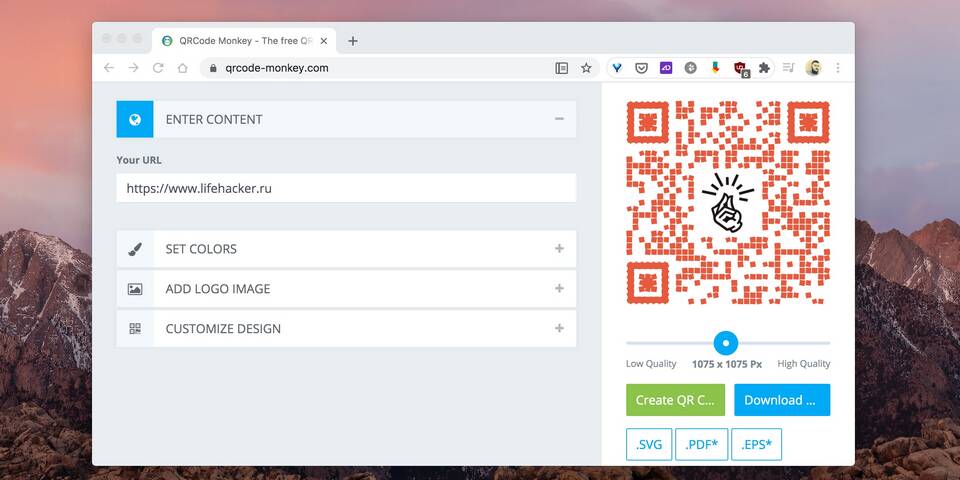Click the Low Quality label
The height and width of the screenshot is (480, 960).
[651, 364]
